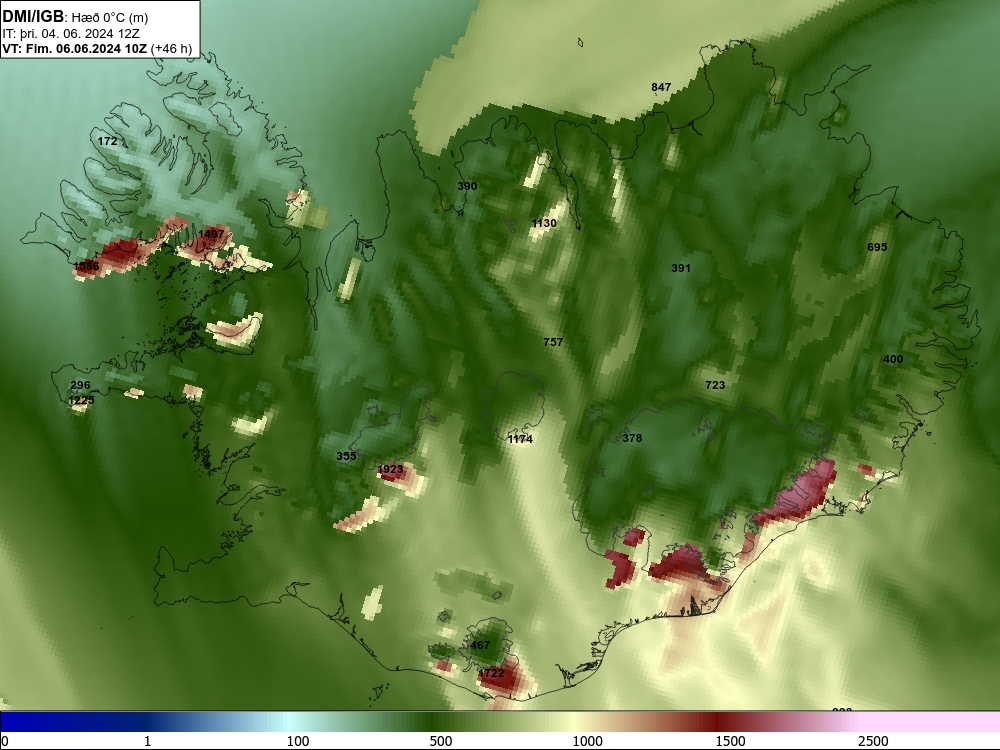Click the 757 map value

coord(553,342)
